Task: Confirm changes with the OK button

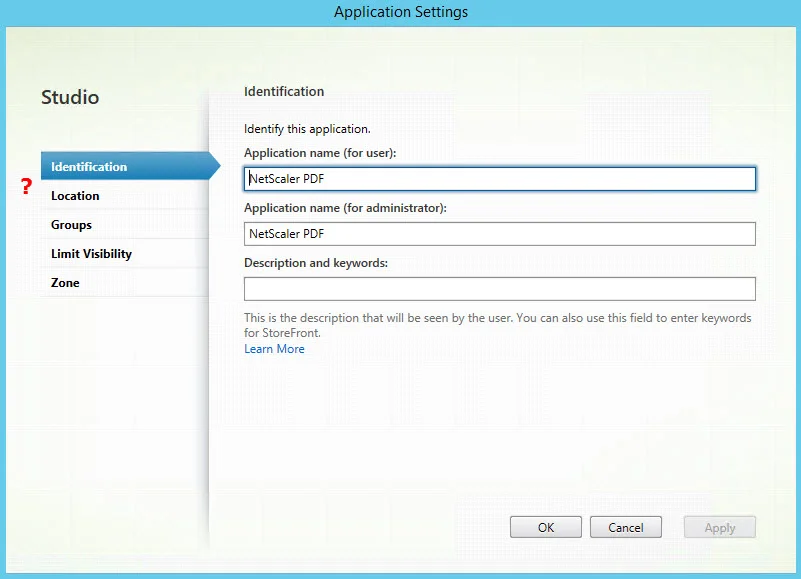Action: pyautogui.click(x=546, y=527)
